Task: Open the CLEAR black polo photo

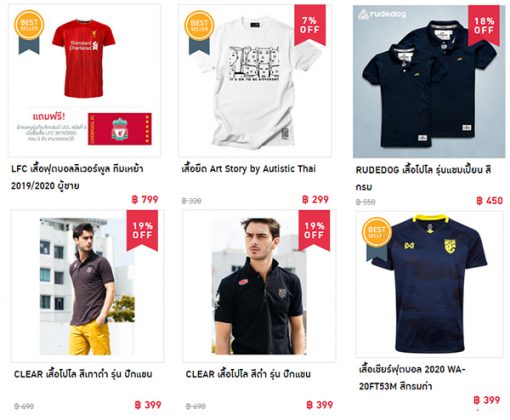Action: click(259, 286)
